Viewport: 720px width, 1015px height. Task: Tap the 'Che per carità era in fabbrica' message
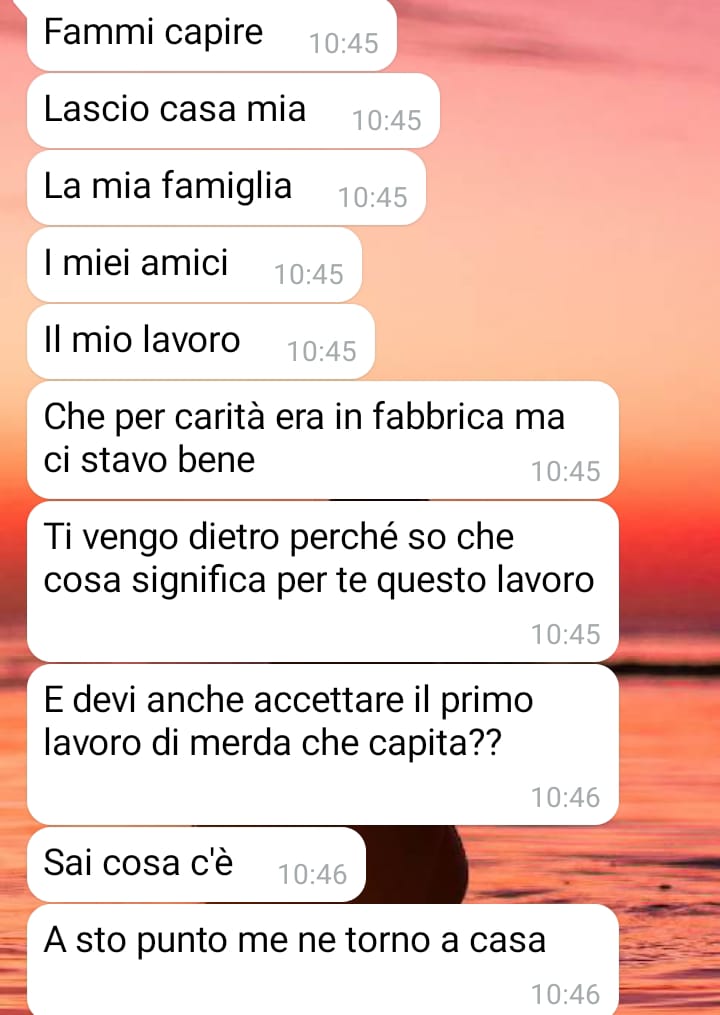coord(322,440)
